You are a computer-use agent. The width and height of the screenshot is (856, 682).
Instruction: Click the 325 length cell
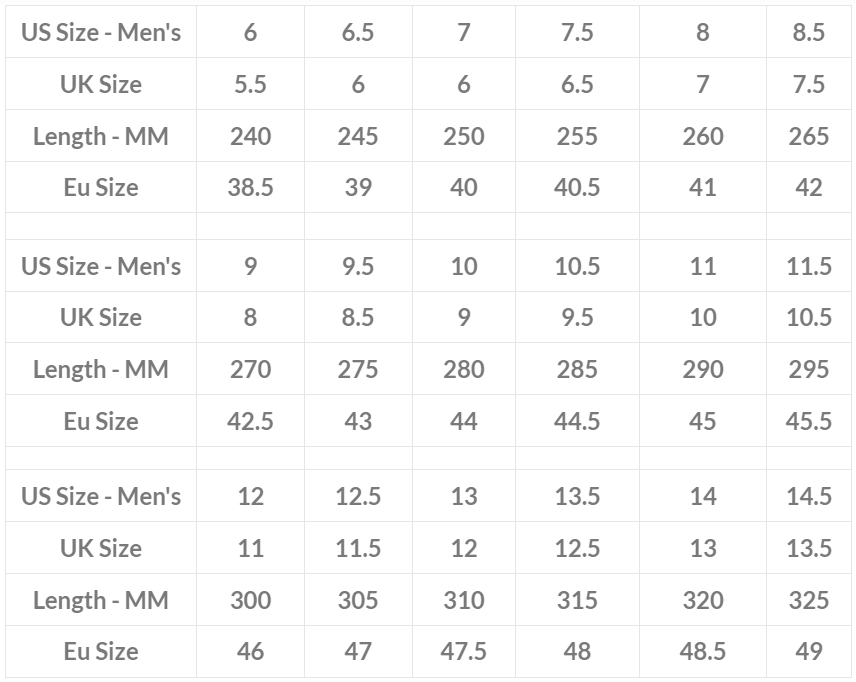[x=808, y=600]
